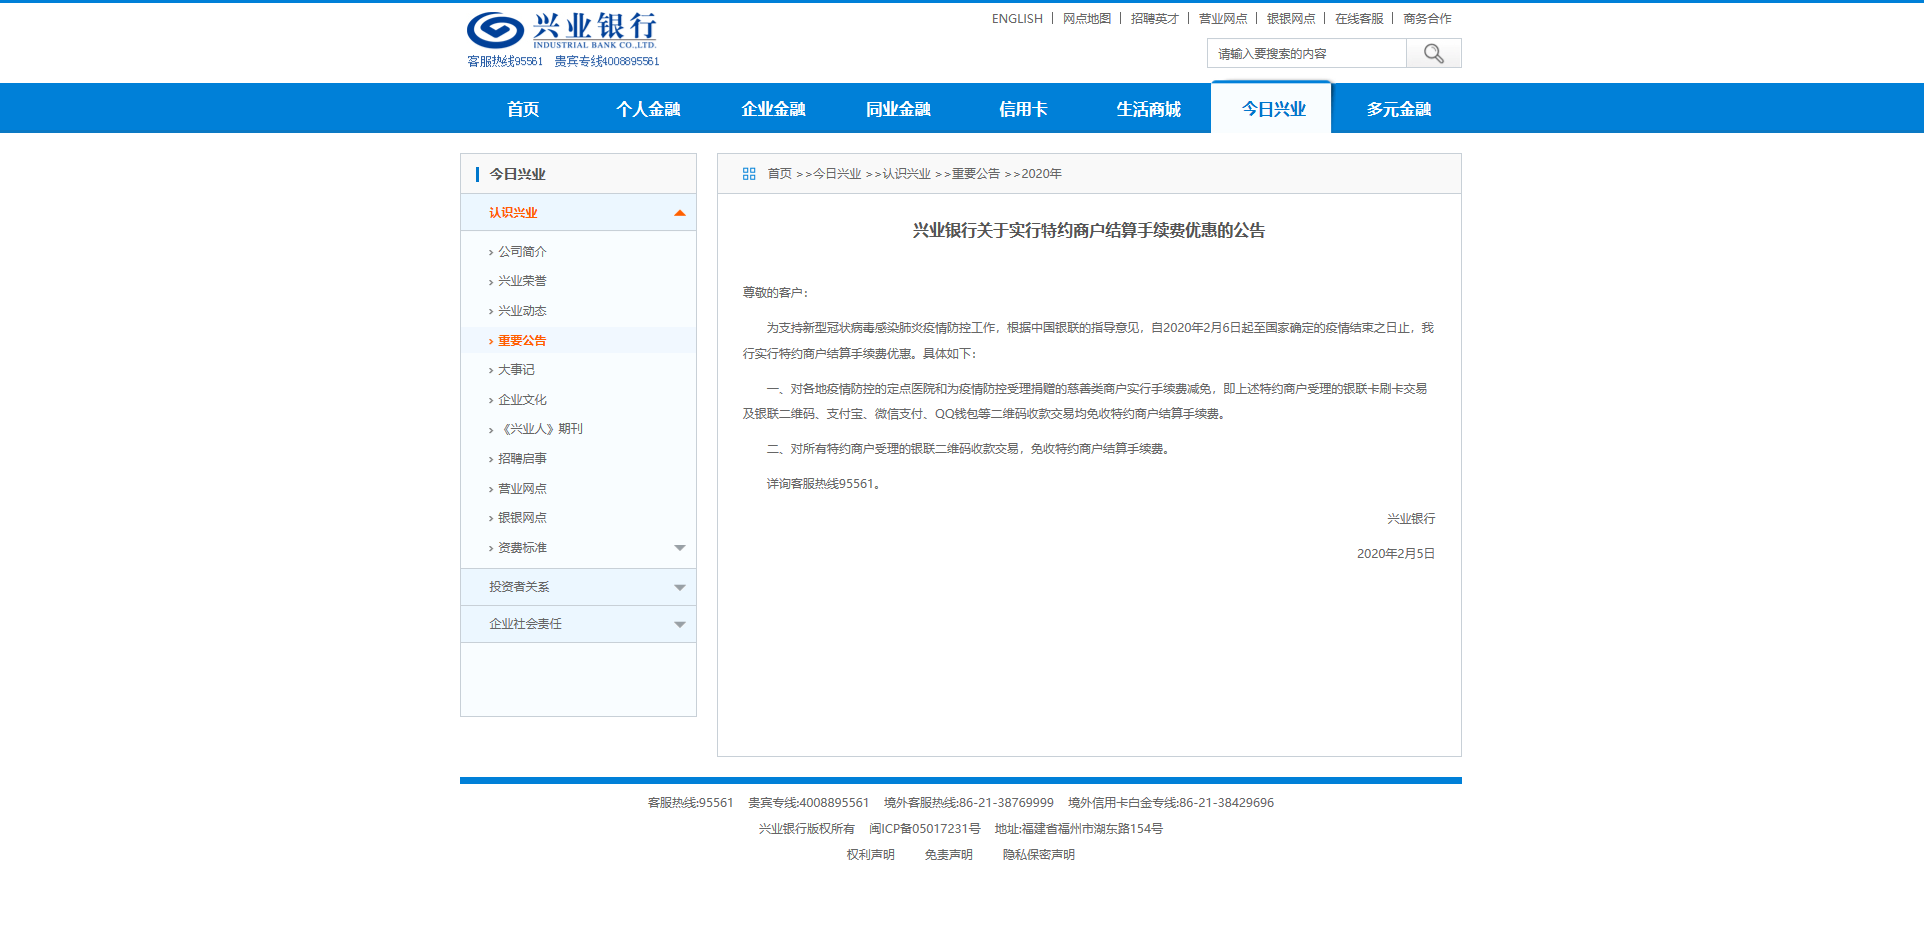This screenshot has height=928, width=1924.
Task: Open 银银网点 in the sidebar
Action: point(522,518)
